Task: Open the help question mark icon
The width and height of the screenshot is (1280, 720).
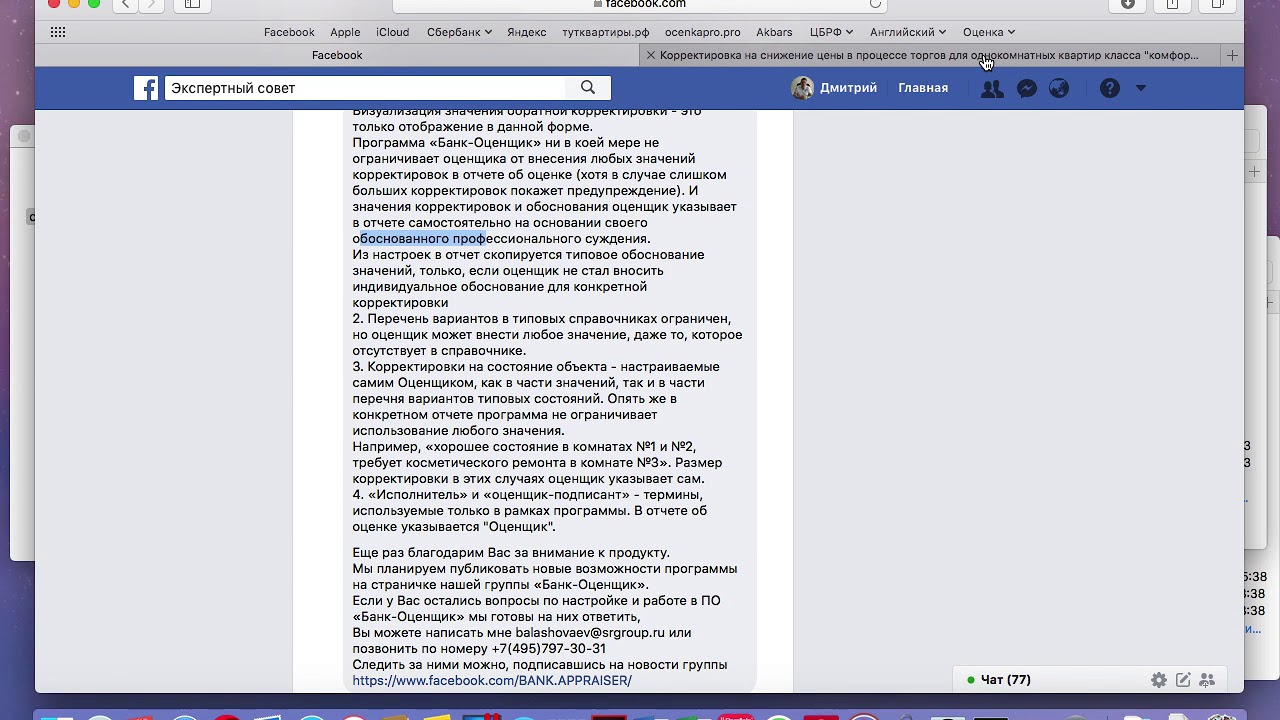Action: (1110, 89)
